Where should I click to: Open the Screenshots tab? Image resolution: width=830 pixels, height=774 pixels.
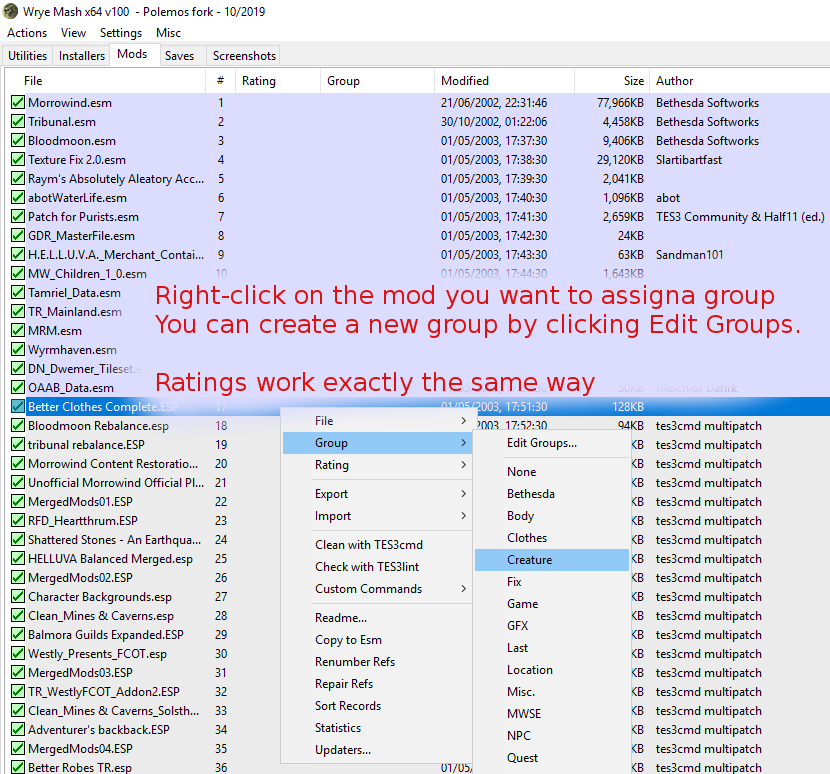(244, 56)
